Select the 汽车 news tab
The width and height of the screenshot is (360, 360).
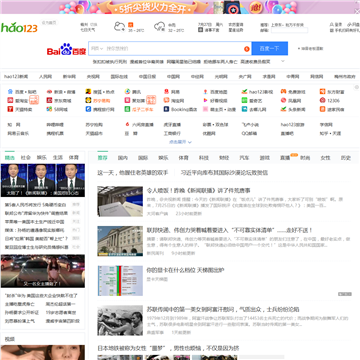pos(244,158)
